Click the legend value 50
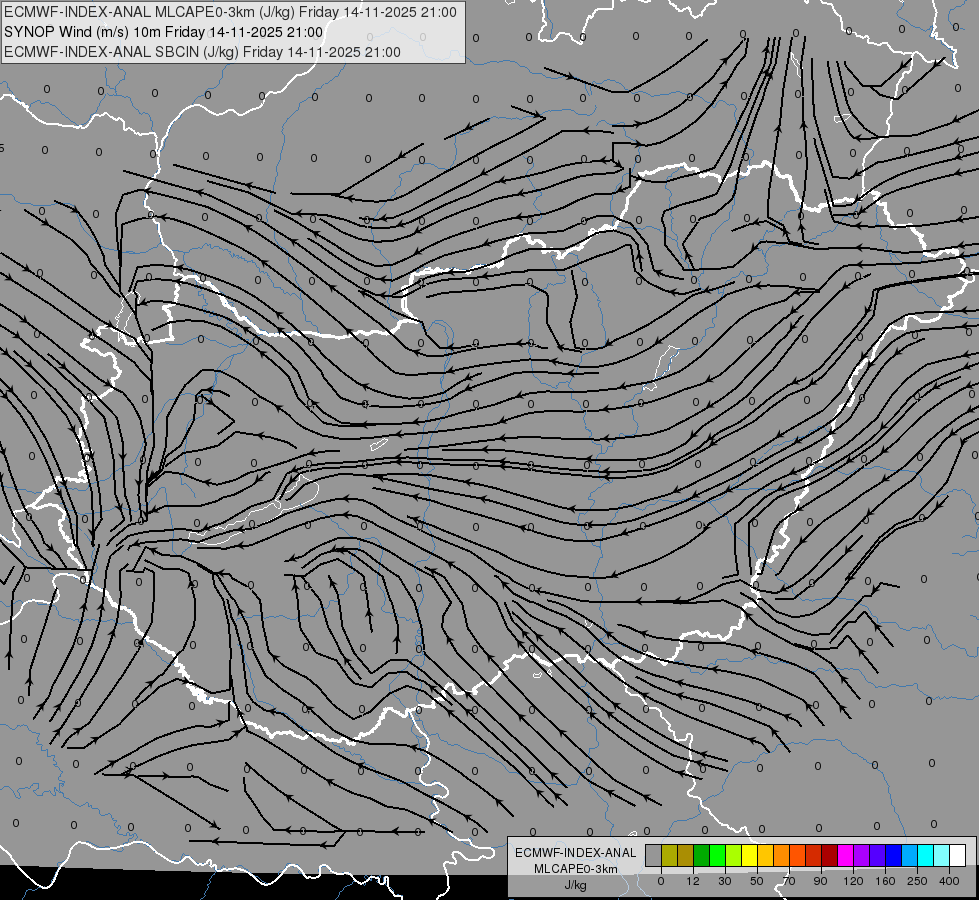The height and width of the screenshot is (900, 979). (x=757, y=881)
